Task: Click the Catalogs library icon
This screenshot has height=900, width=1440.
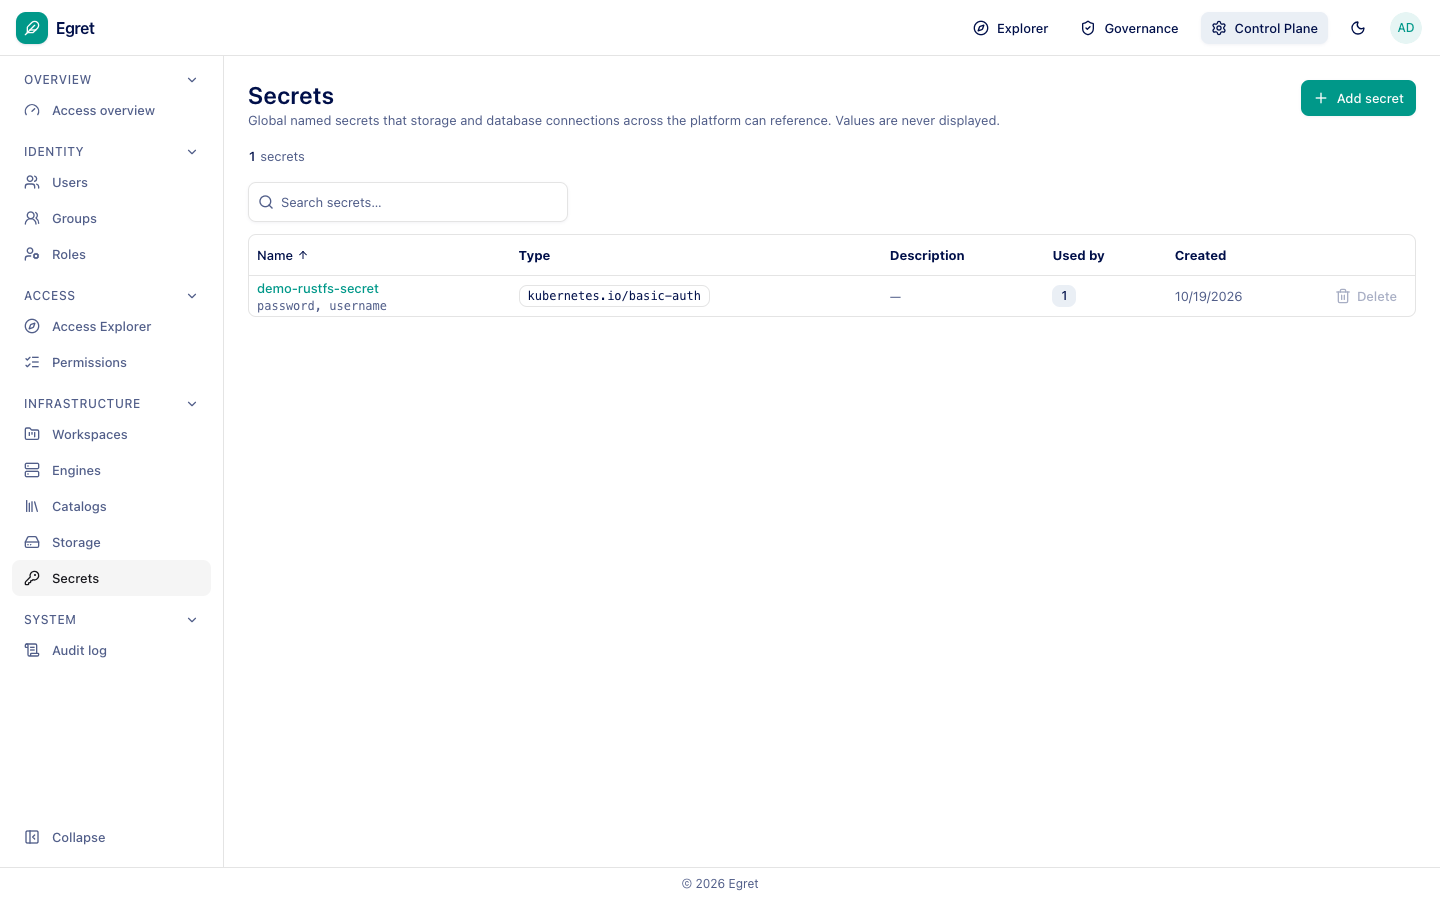Action: click(32, 506)
